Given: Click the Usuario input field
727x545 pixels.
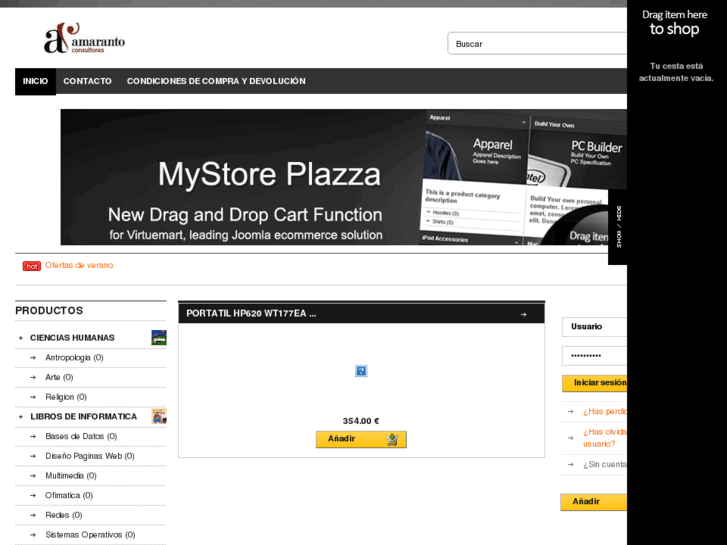Looking at the screenshot, I should pos(594,327).
